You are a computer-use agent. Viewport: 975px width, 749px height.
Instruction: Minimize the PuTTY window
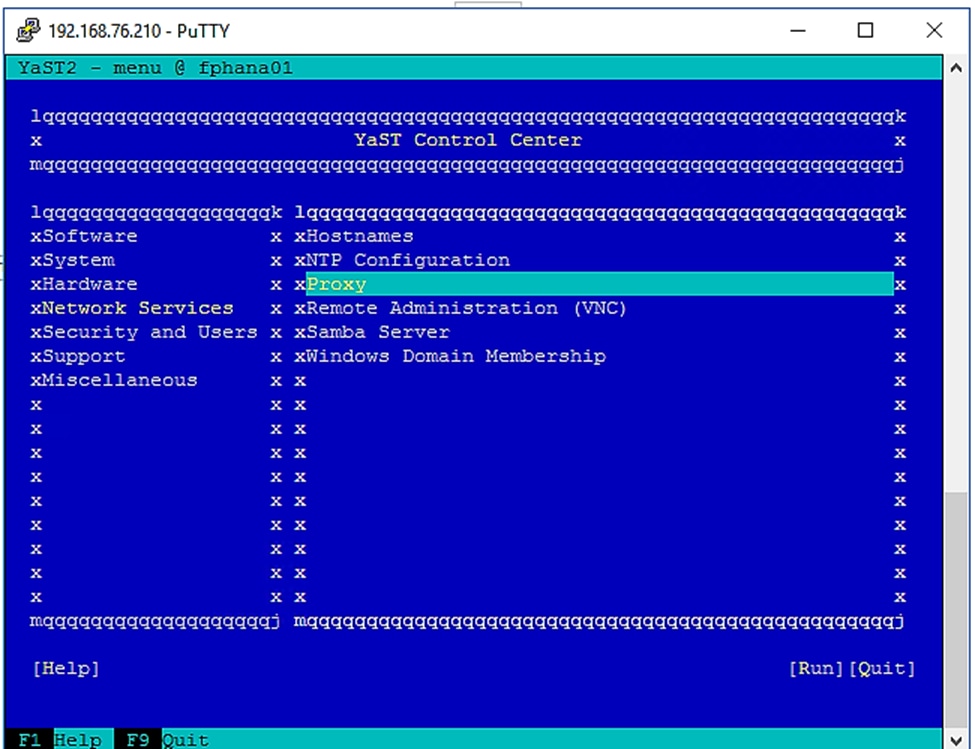(798, 30)
